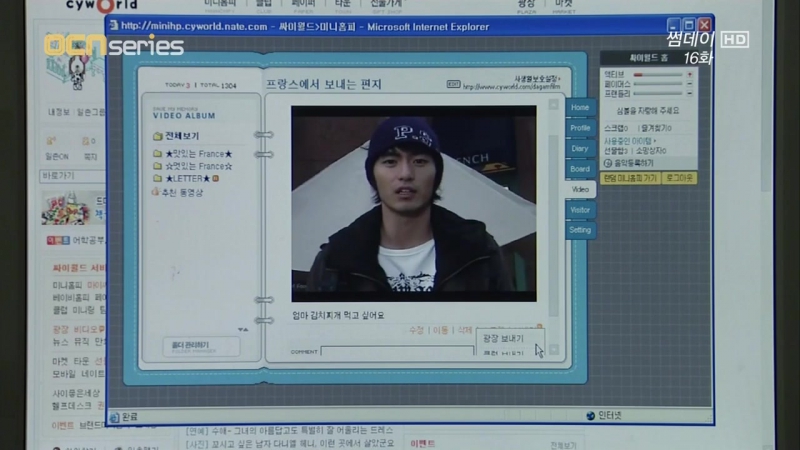Click the 추천 동영상 icon
Viewport: 800px width, 450px height.
click(x=155, y=192)
